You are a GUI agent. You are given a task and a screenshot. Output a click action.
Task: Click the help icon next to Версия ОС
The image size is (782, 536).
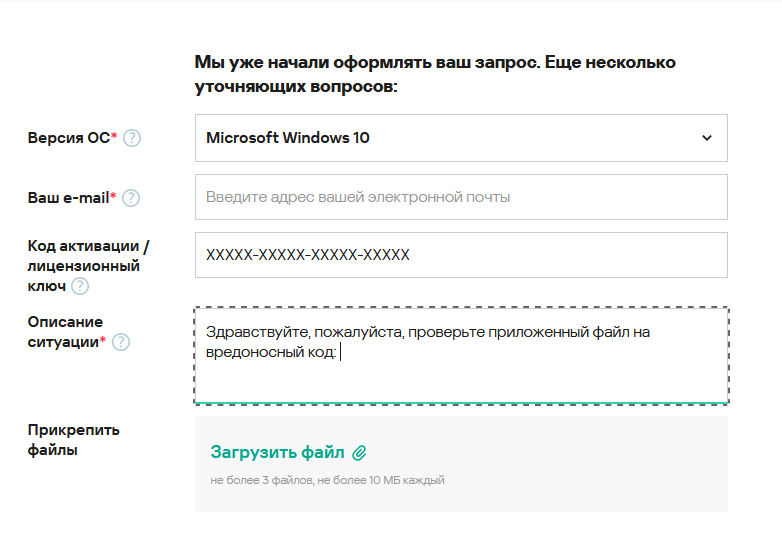132,138
